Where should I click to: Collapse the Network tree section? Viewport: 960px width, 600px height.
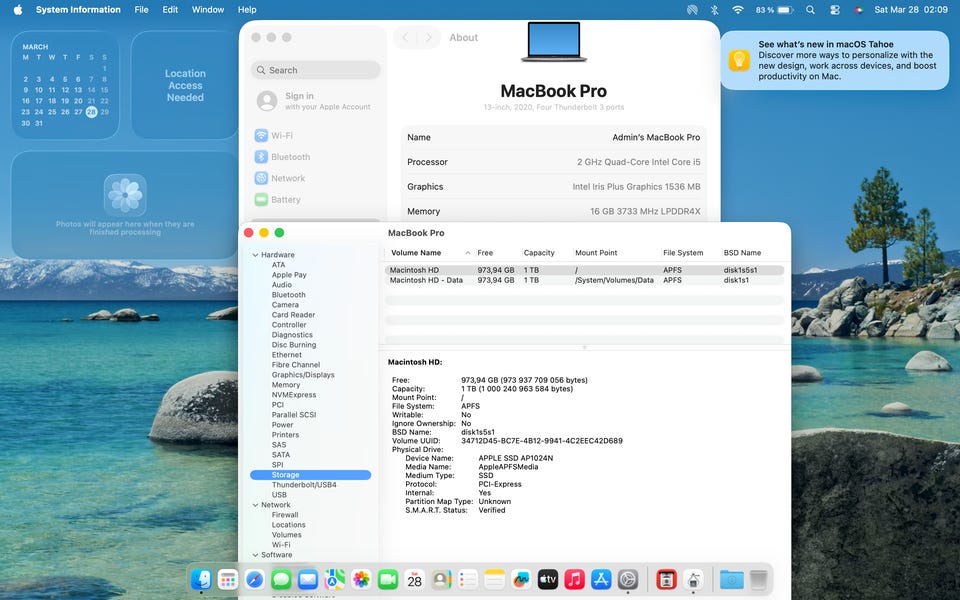click(x=255, y=505)
